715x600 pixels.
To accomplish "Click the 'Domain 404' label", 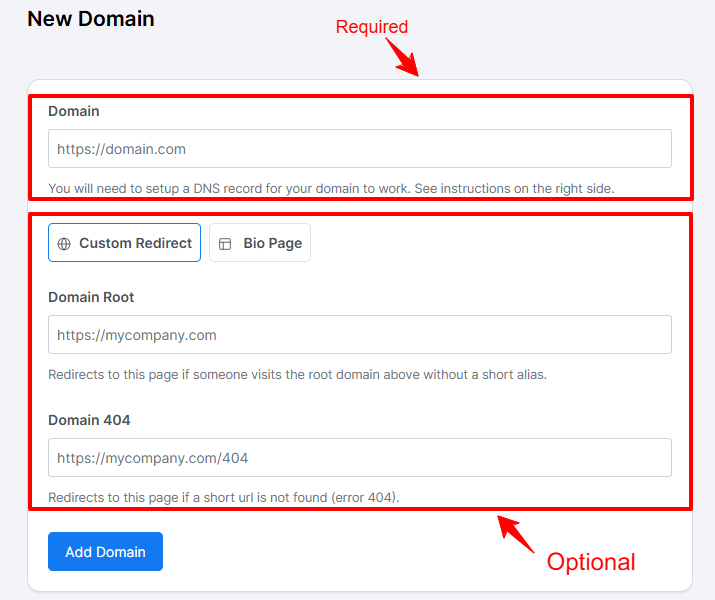I will [89, 420].
